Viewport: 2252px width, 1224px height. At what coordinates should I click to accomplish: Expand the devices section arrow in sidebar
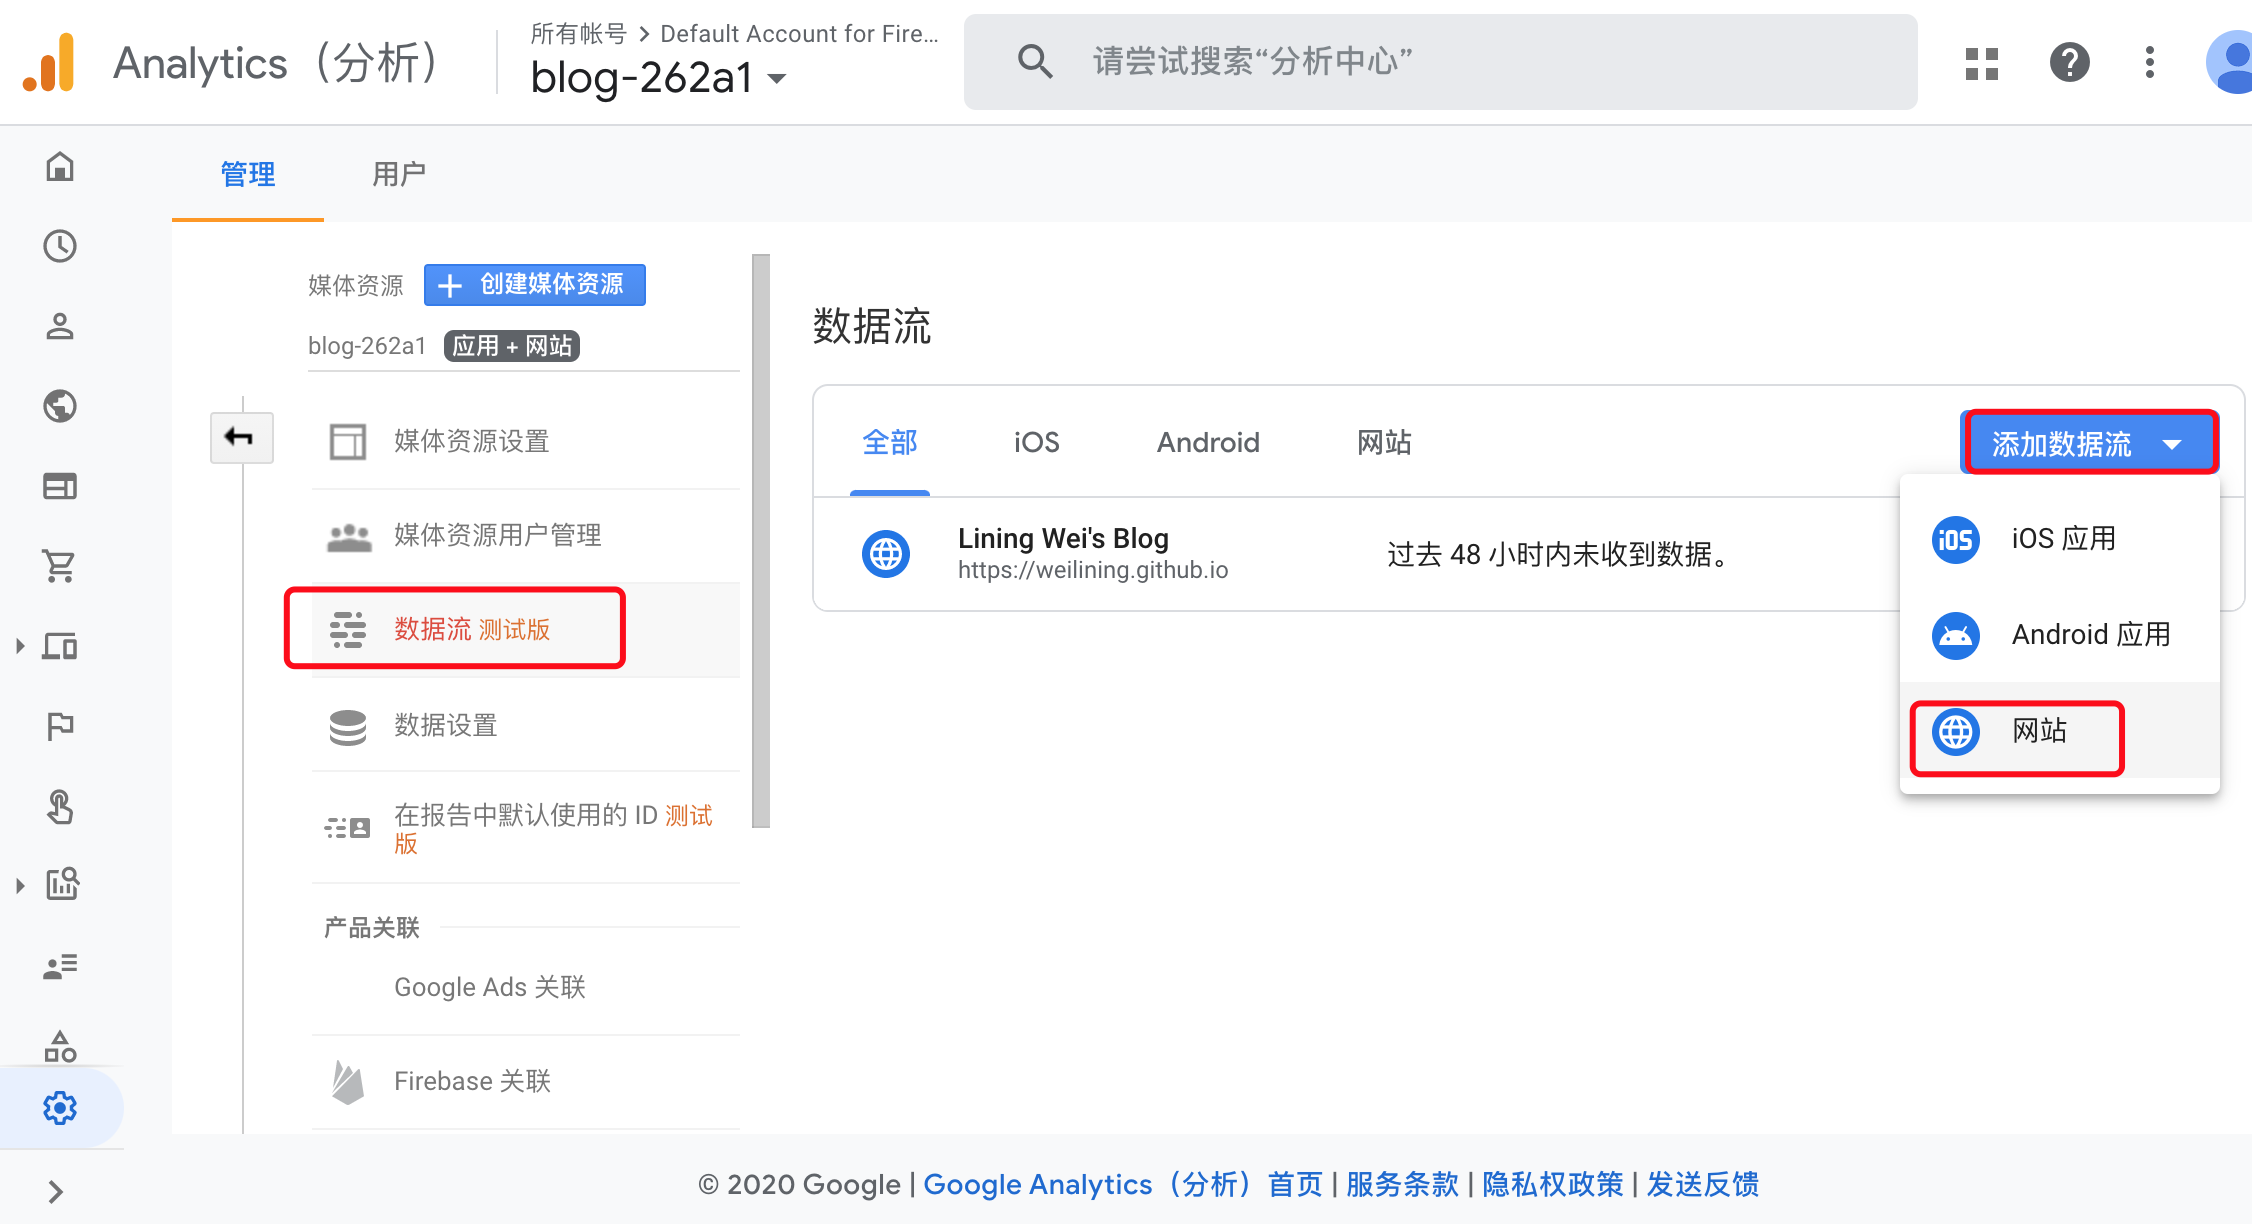[20, 646]
